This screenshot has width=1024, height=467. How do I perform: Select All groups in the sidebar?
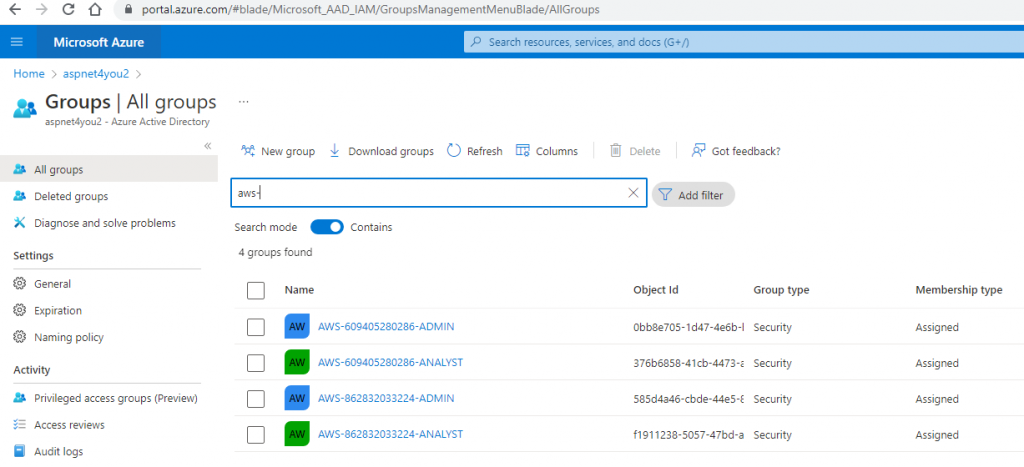pos(109,169)
